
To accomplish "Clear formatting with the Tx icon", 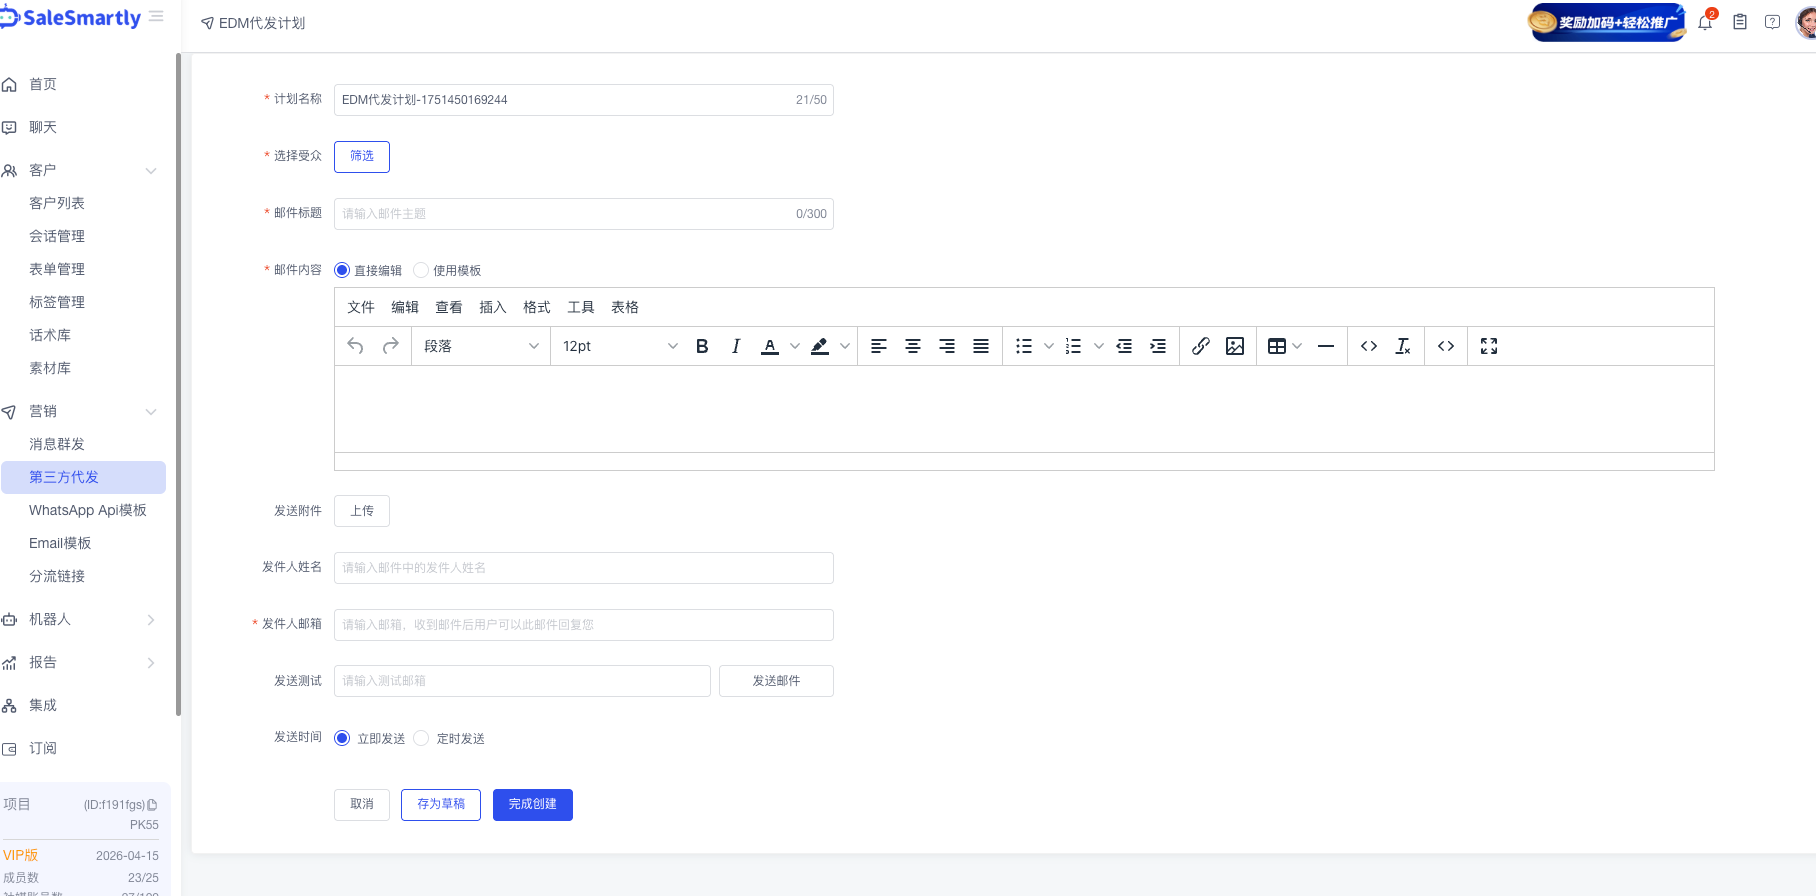I will point(1403,346).
